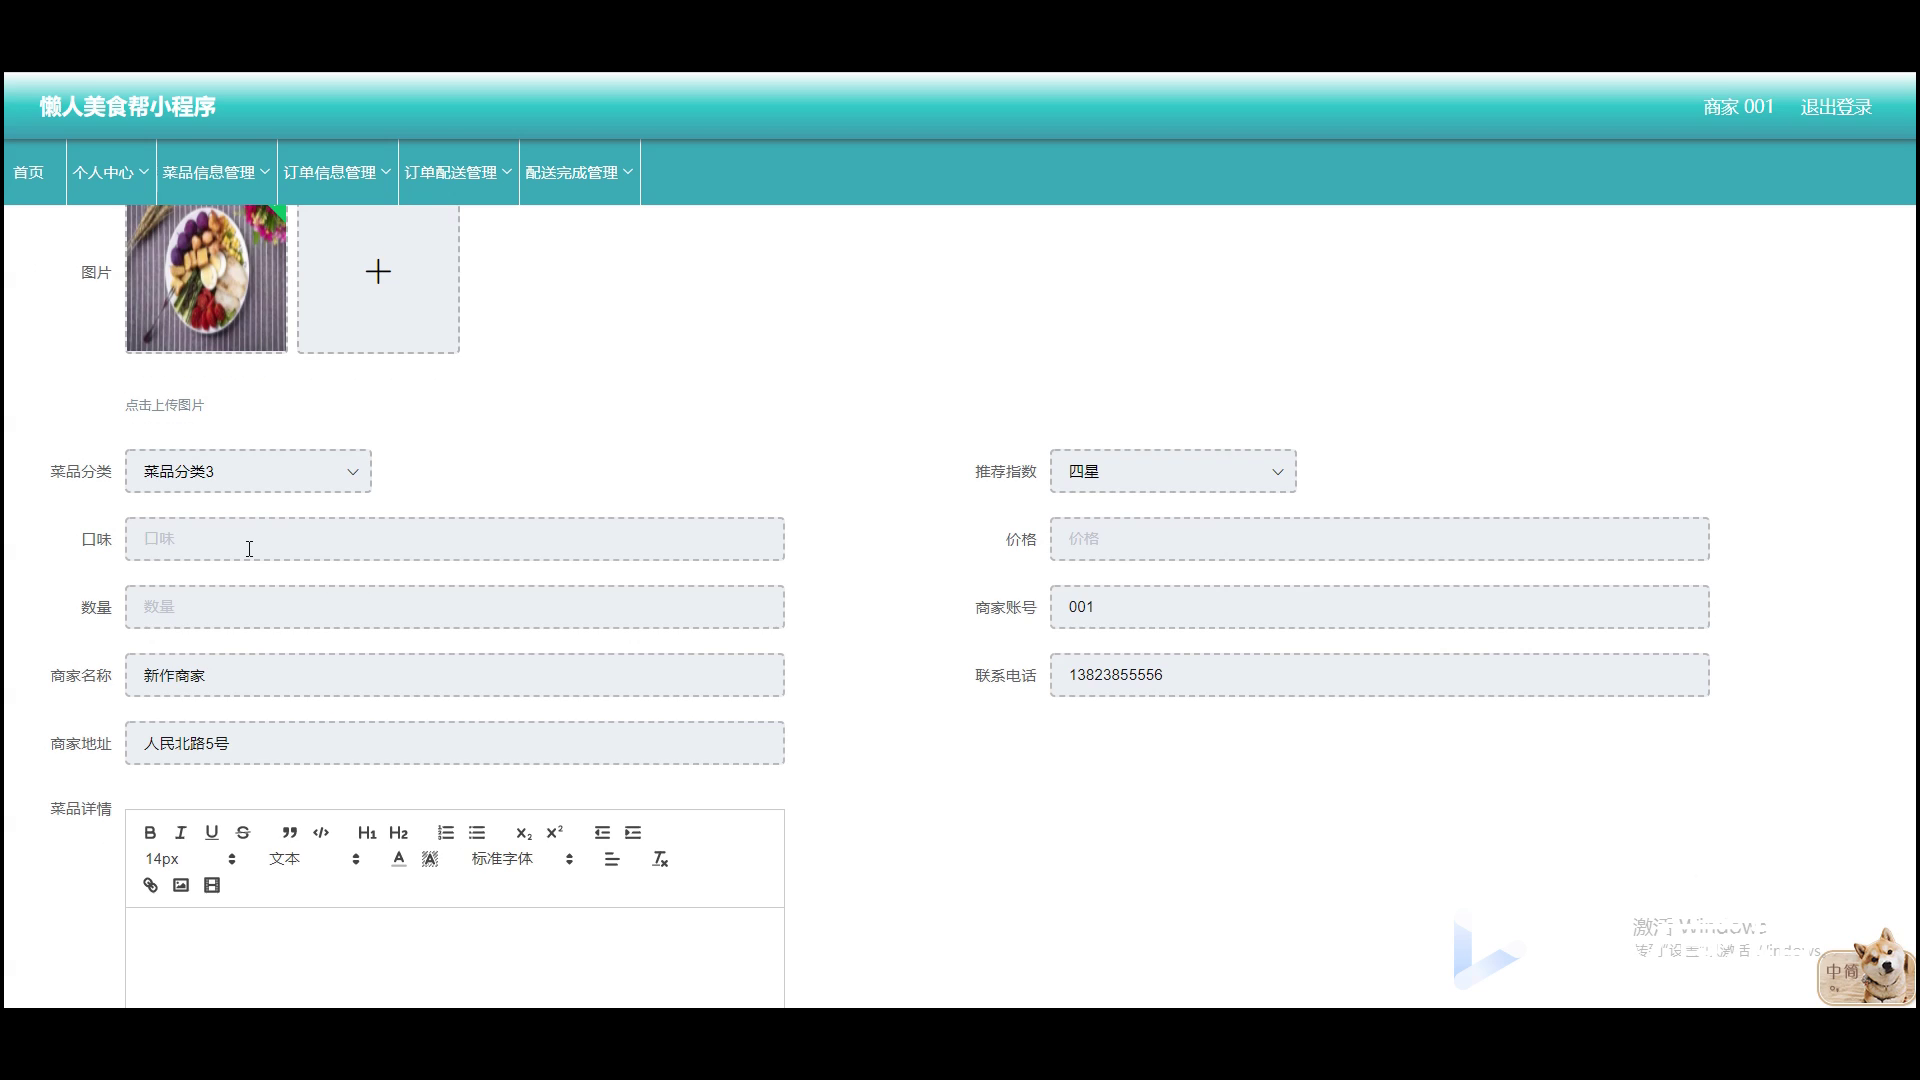Screen dimensions: 1920x1080
Task: Click the 商家地址 field with 人民北路5号
Action: [x=455, y=743]
